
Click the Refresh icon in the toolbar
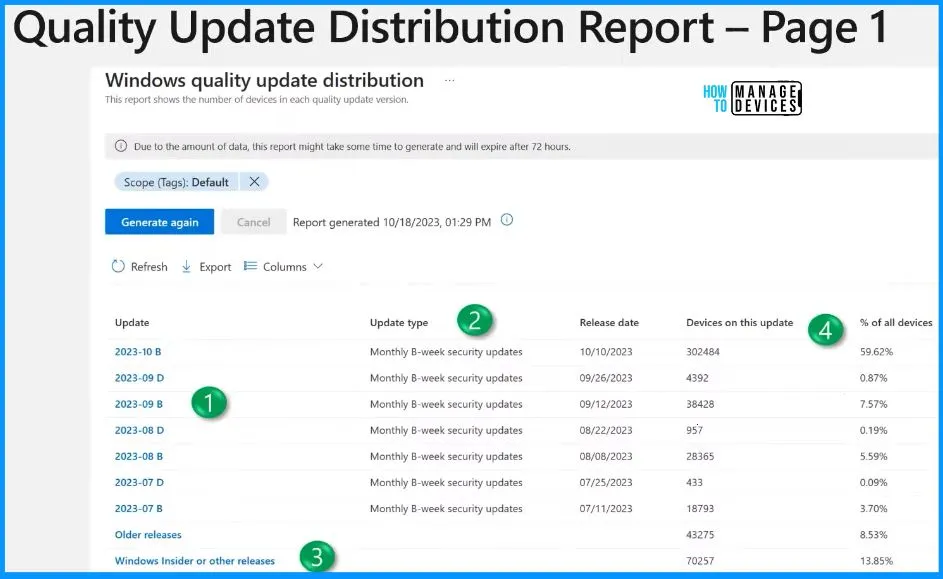[118, 266]
